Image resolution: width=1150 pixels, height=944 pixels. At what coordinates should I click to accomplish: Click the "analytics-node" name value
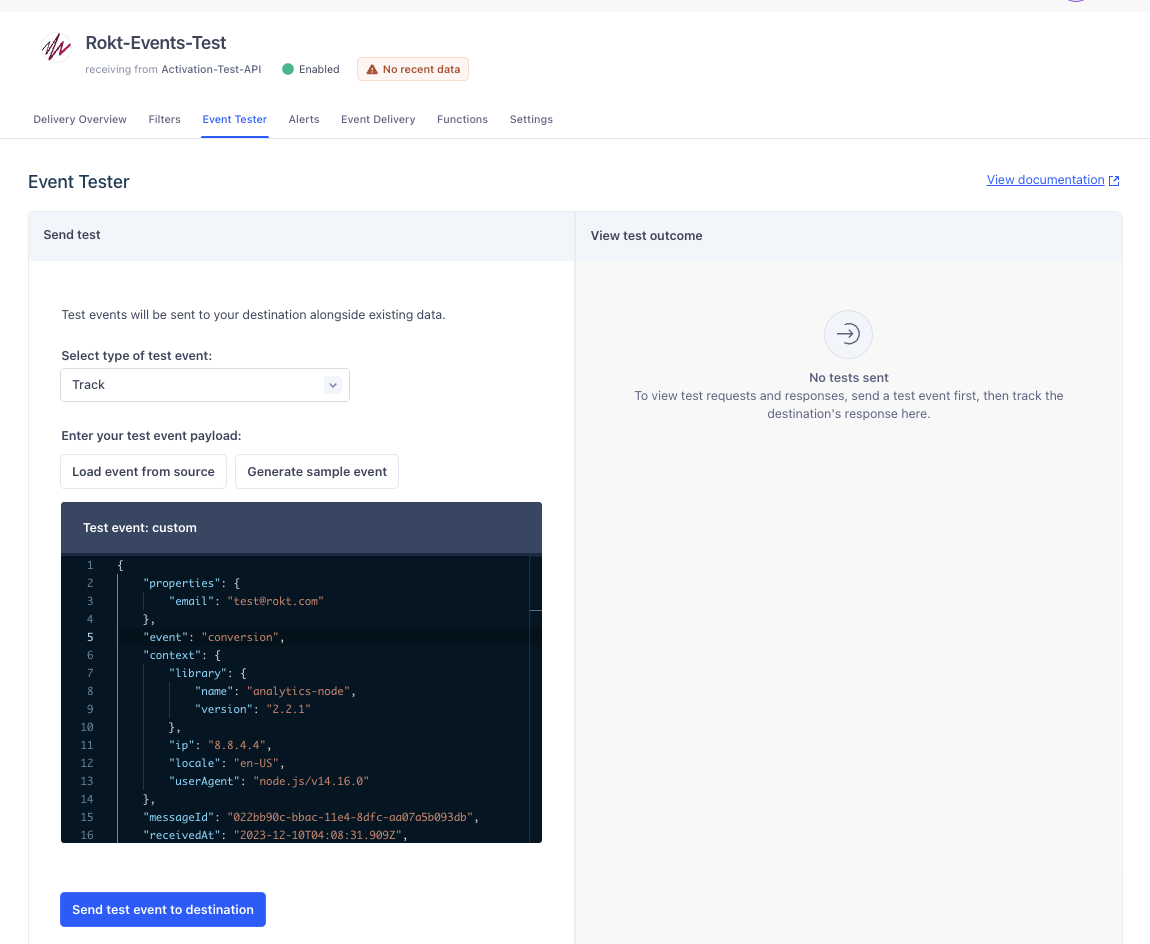pyautogui.click(x=298, y=691)
